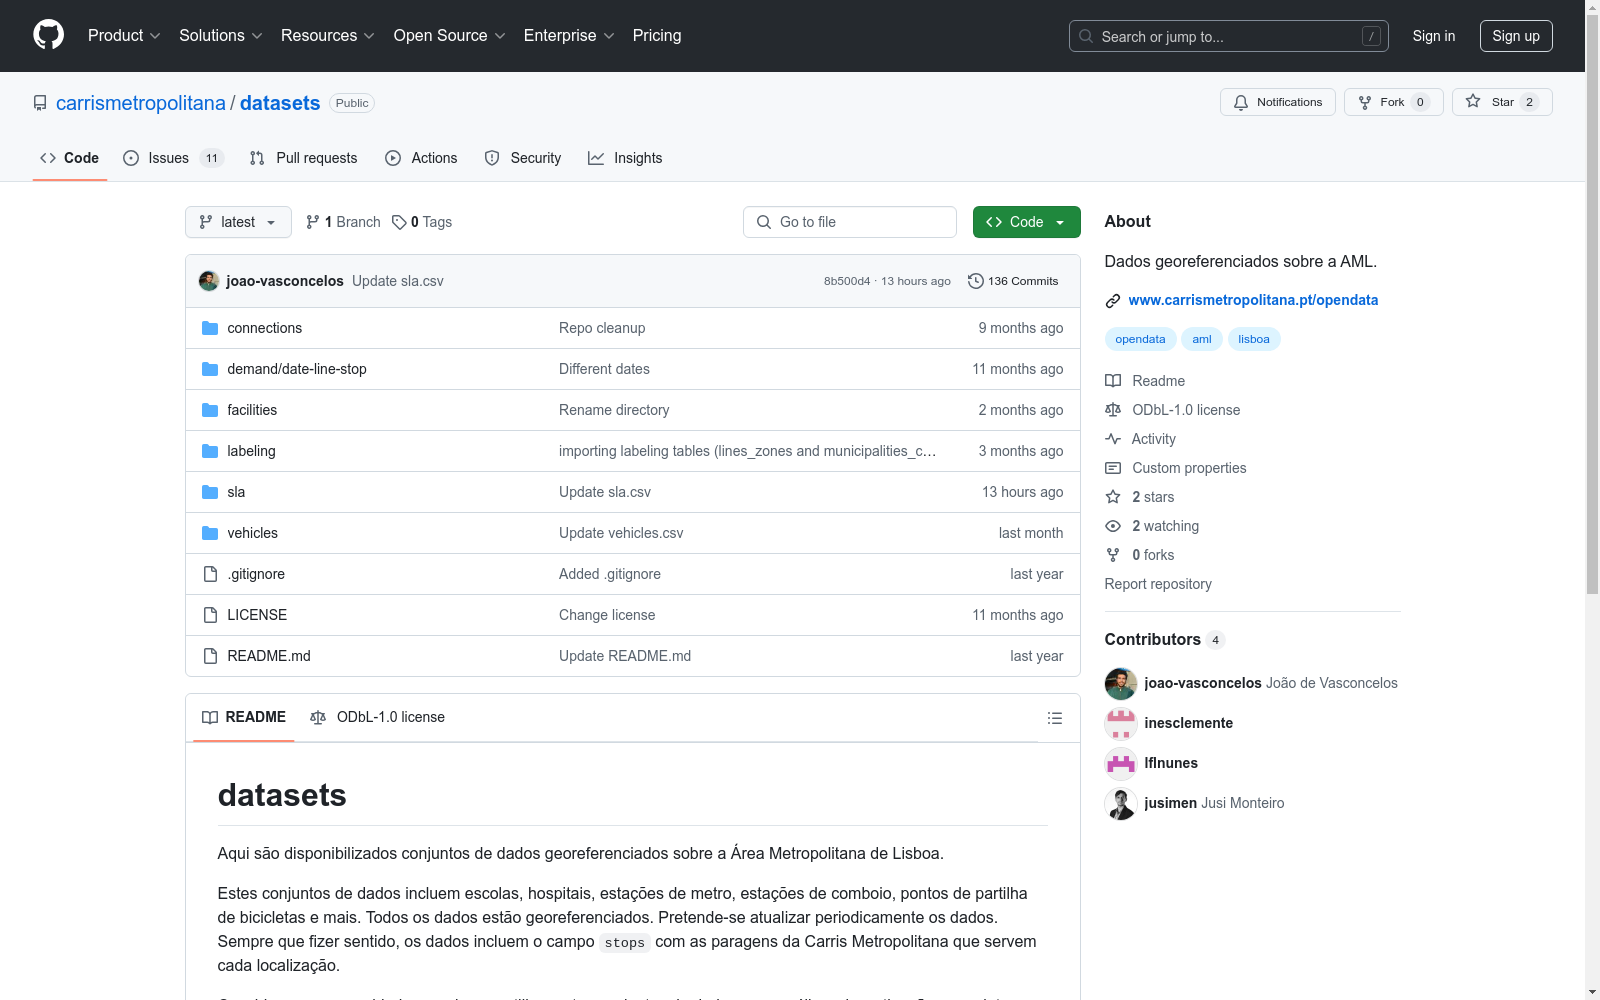Fork this repository

(x=1393, y=102)
